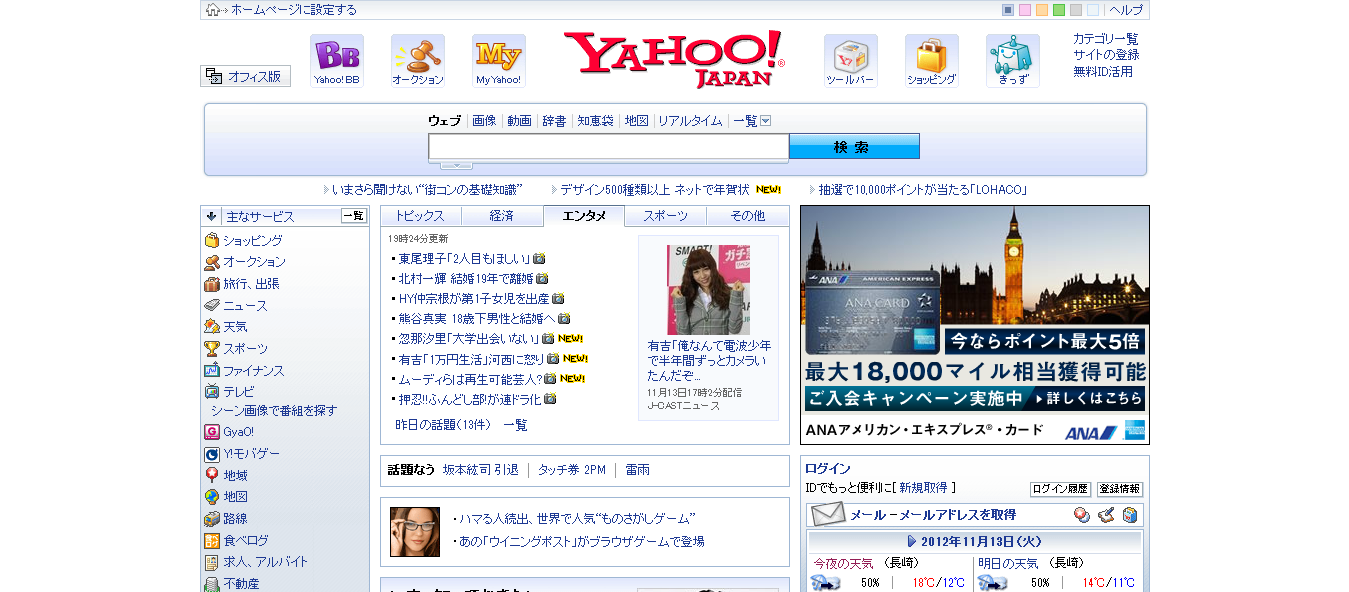Select the green theme color swatch
Viewport: 1349px width, 592px height.
point(1059,10)
